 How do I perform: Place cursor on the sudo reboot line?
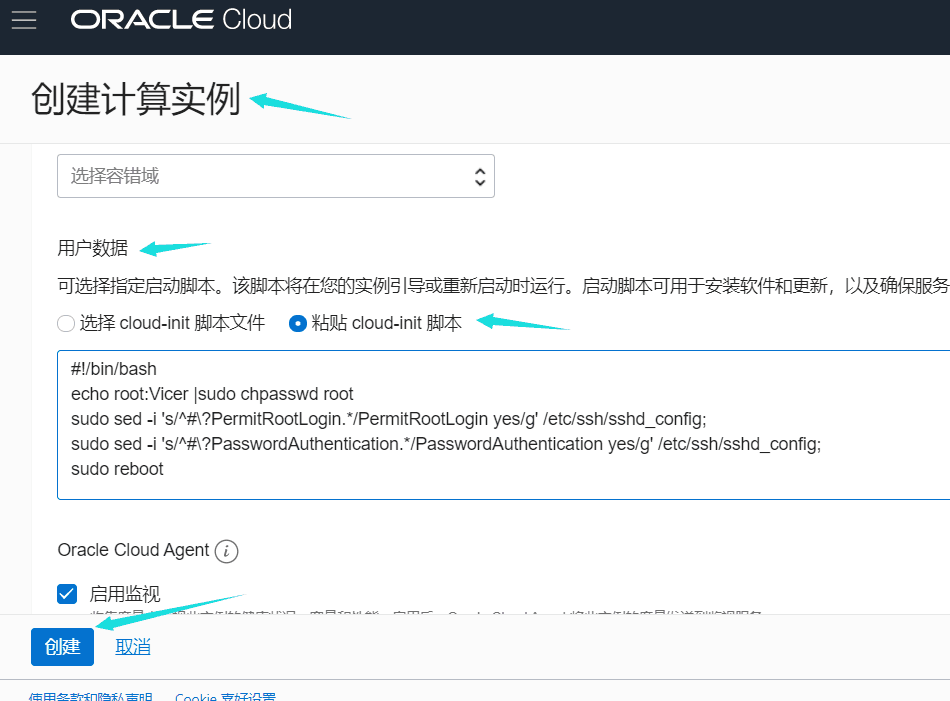pos(117,469)
